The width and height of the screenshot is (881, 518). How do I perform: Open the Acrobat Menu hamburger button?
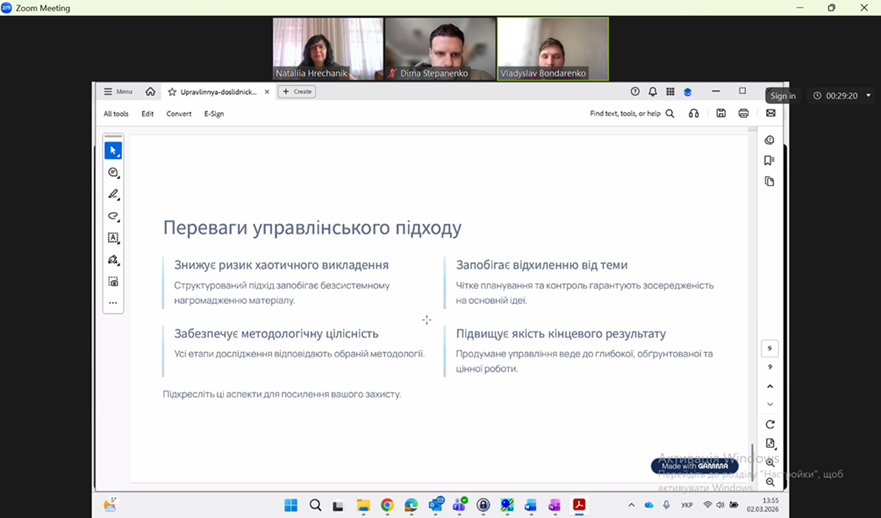tap(118, 92)
